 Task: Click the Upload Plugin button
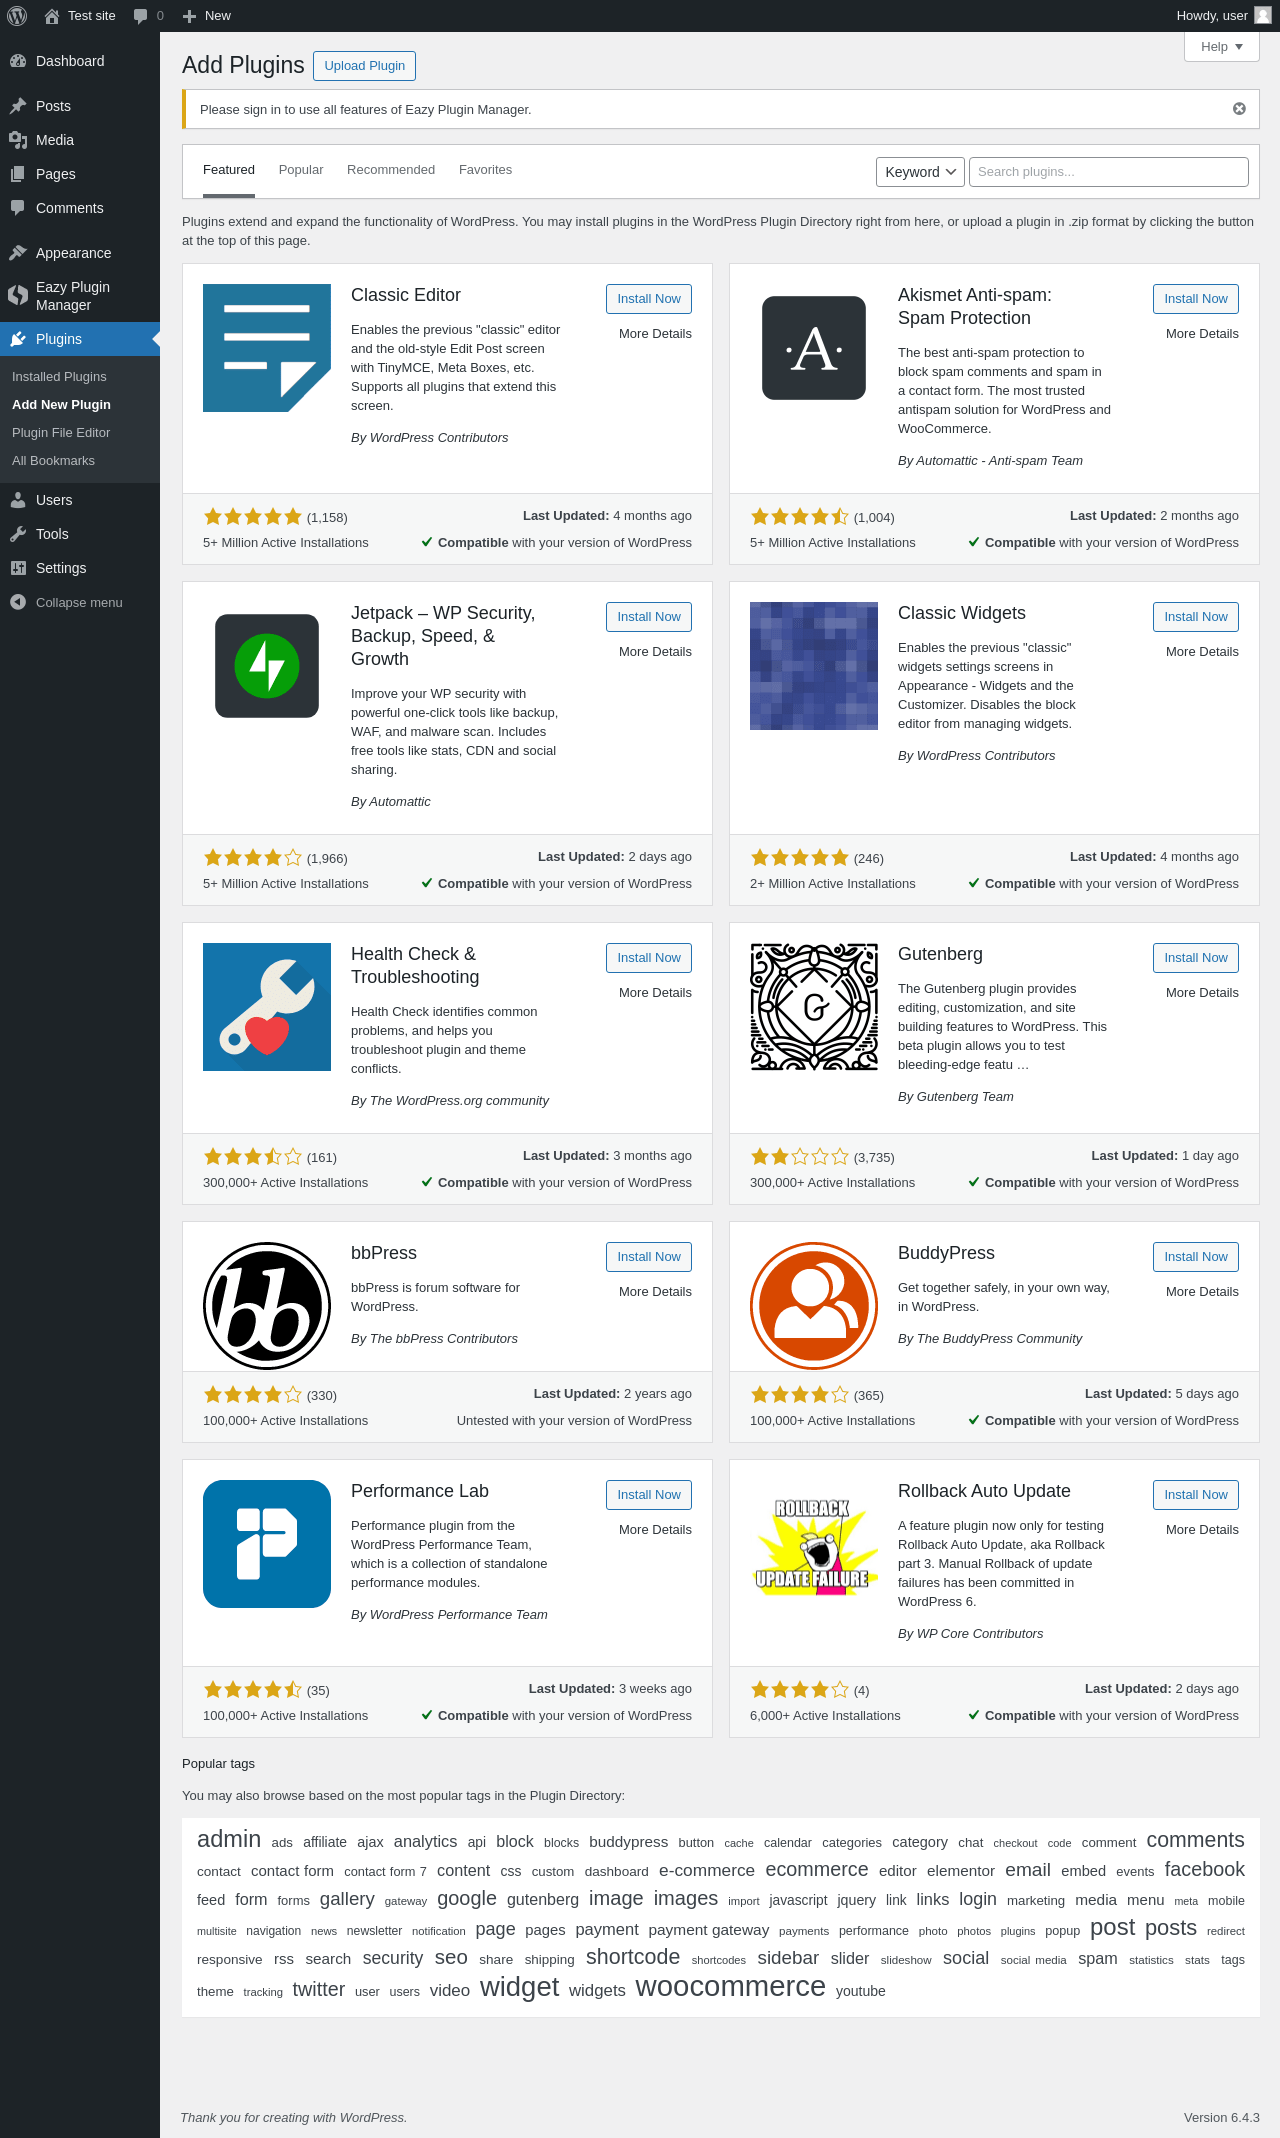click(364, 66)
